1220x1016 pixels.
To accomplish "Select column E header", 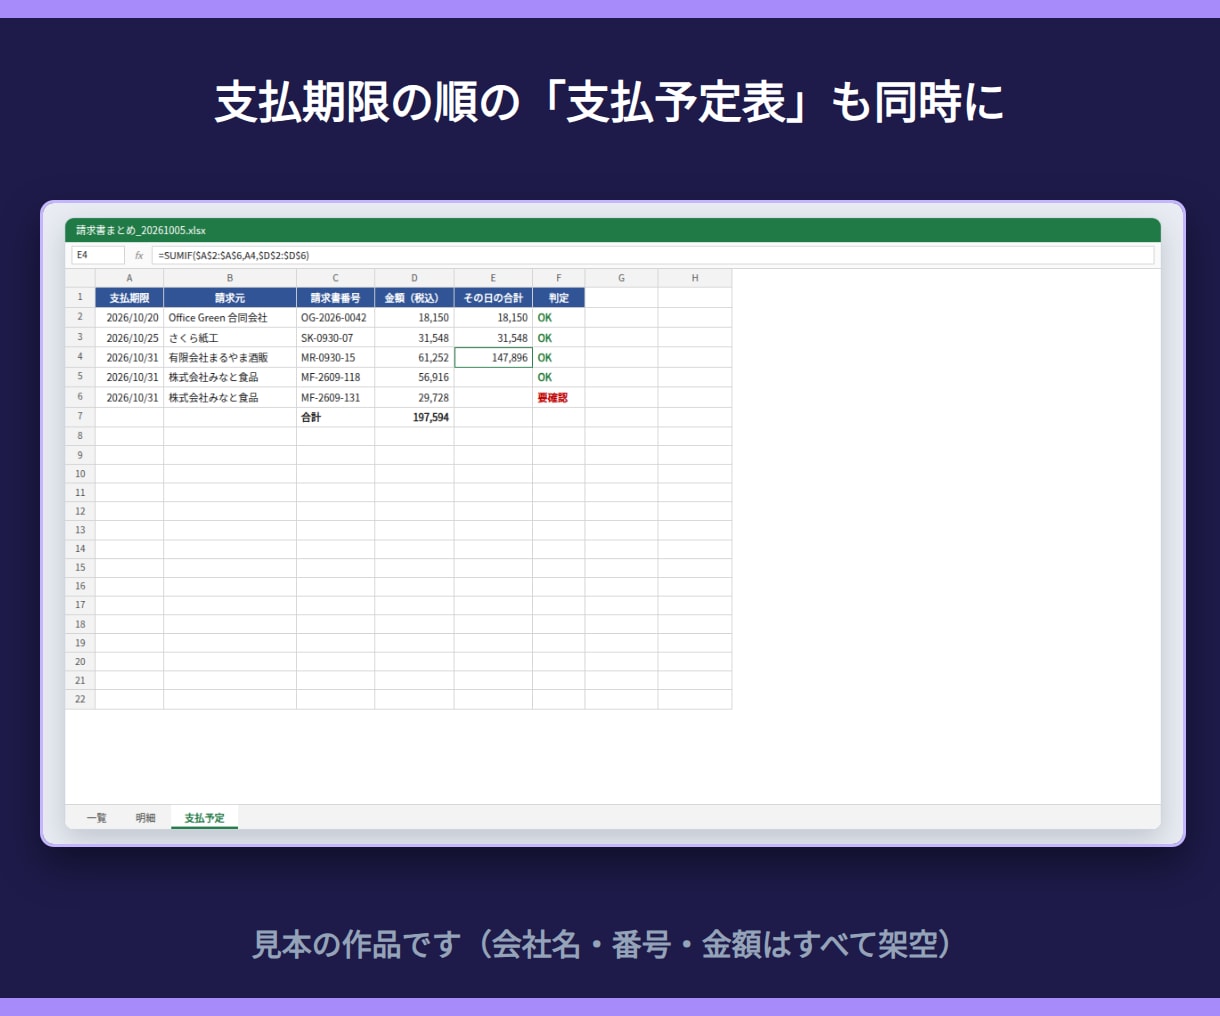I will (493, 278).
